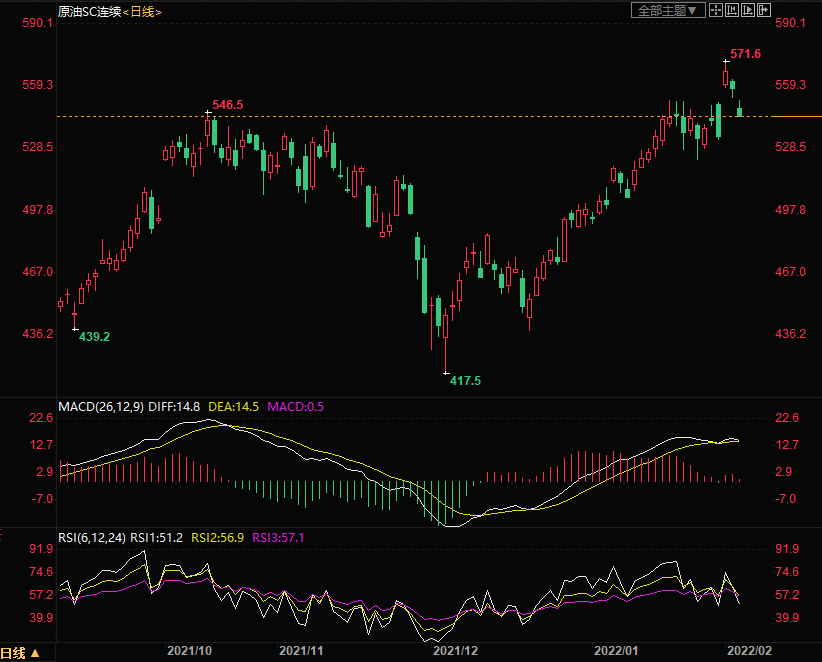Screen dimensions: 822x662
Task: Open the 全部主题 dropdown
Action: [667, 10]
